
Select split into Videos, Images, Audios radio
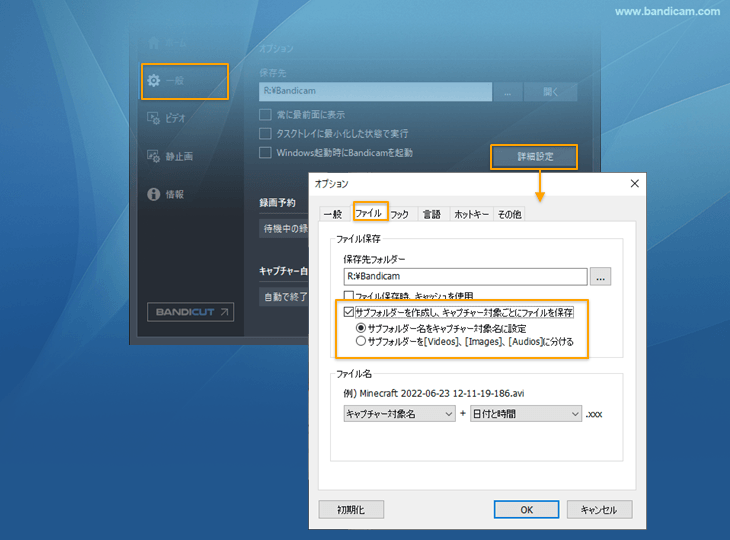[x=361, y=341]
